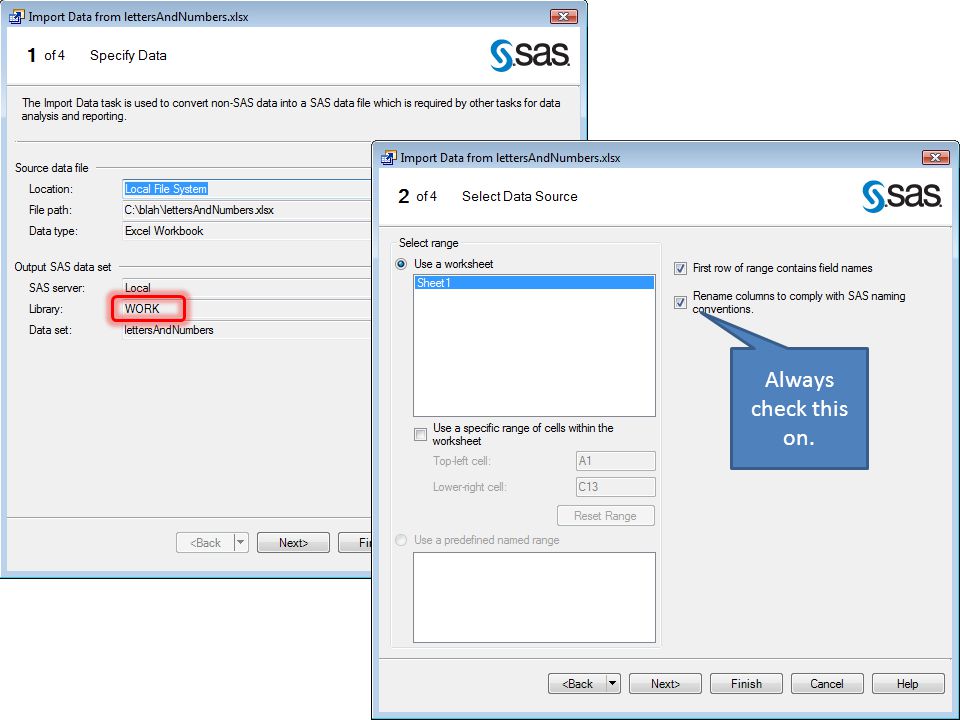The width and height of the screenshot is (960, 720).
Task: Click the 'Output SAS data set' section label
Action: pos(63,267)
